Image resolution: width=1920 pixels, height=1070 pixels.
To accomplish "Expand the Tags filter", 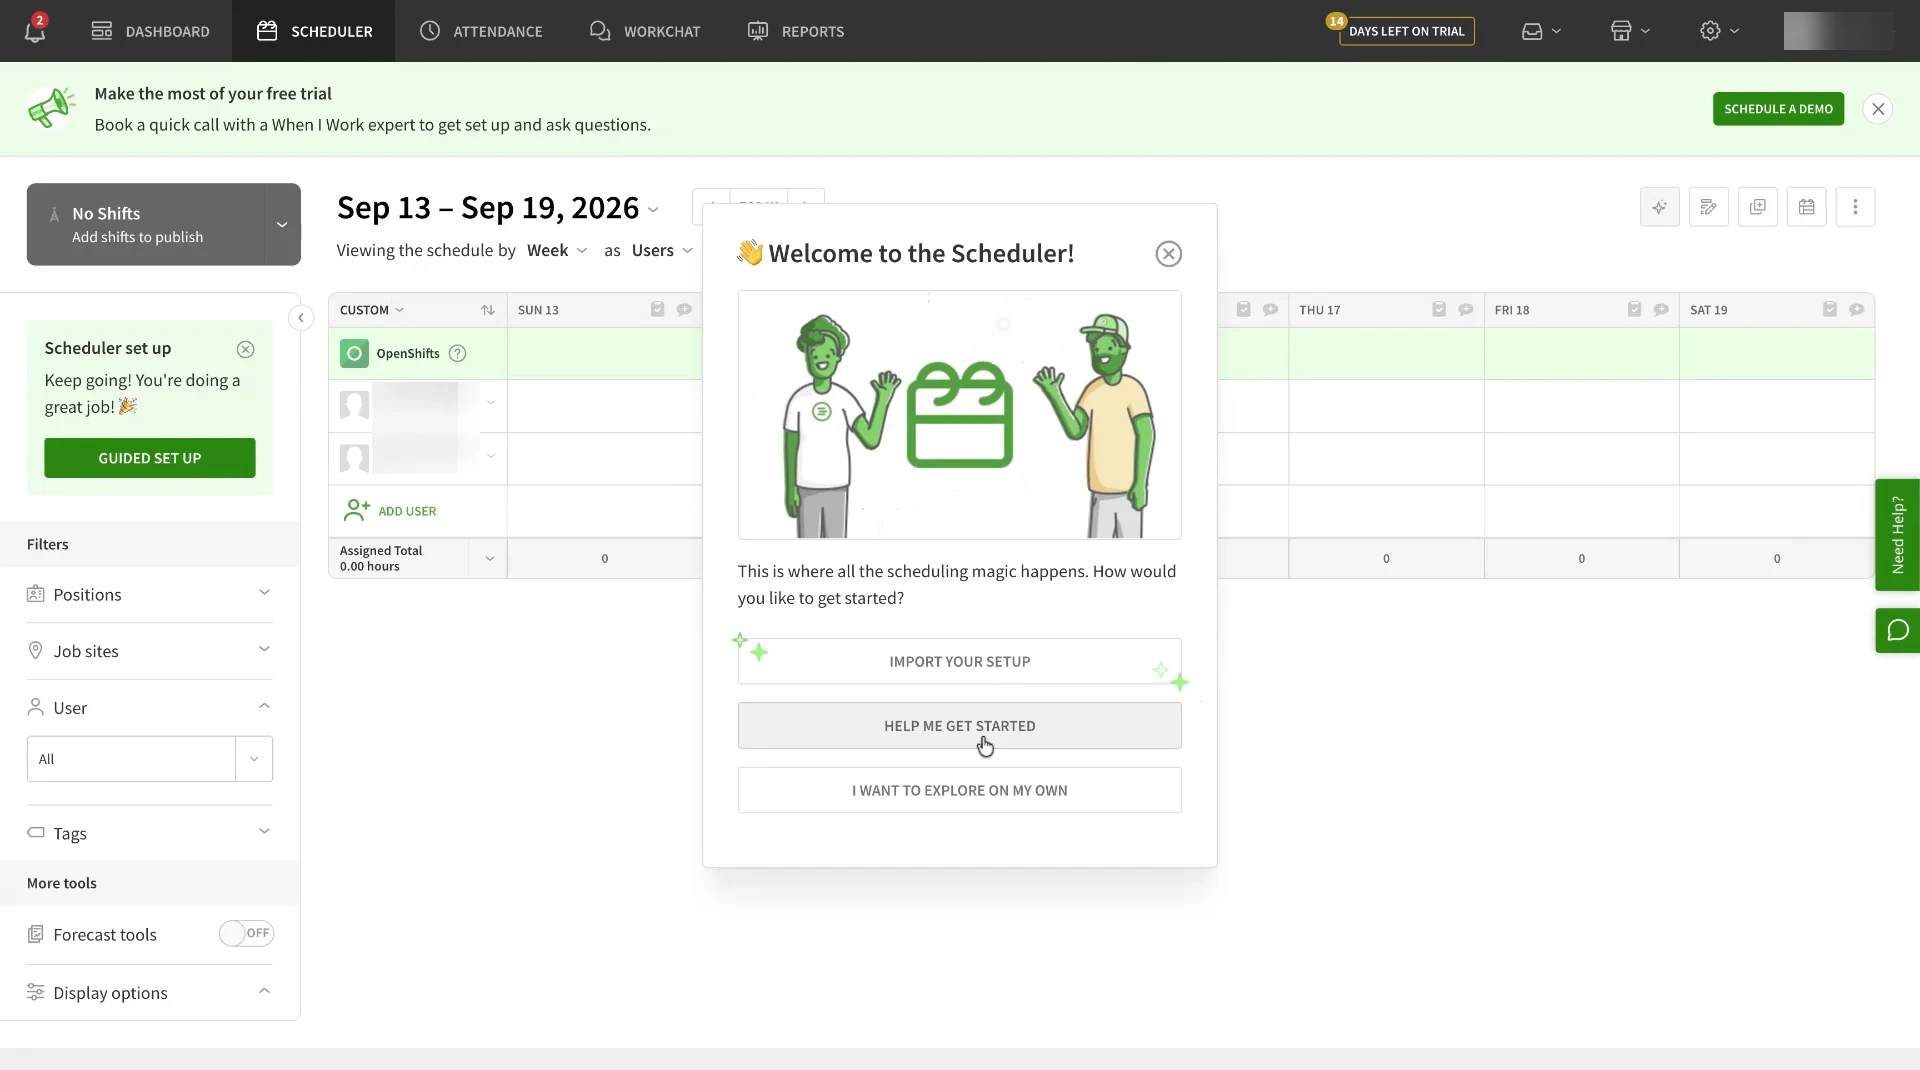I will [x=150, y=833].
